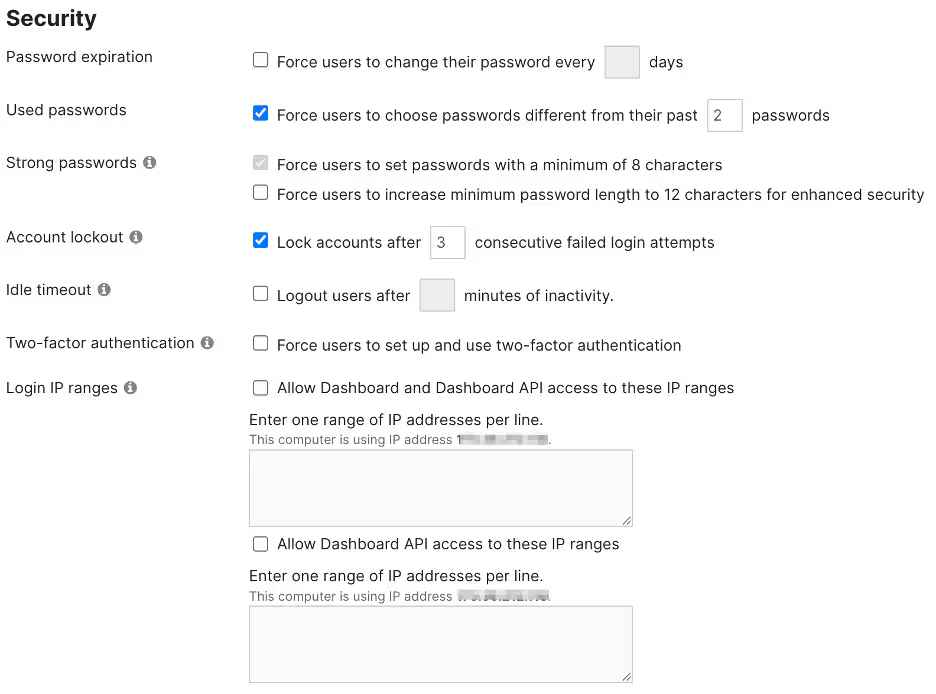936x694 pixels.
Task: Disable the Lock accounts after failed attempts checkbox
Action: (260, 240)
